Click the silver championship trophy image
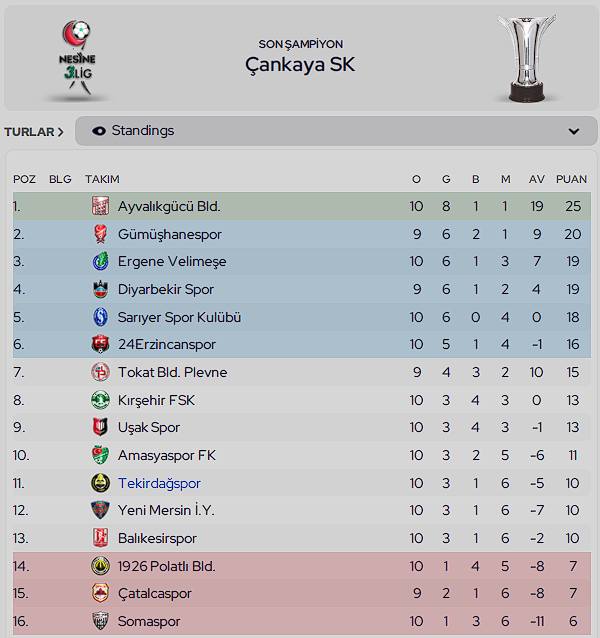The width and height of the screenshot is (600, 638). coord(527,59)
